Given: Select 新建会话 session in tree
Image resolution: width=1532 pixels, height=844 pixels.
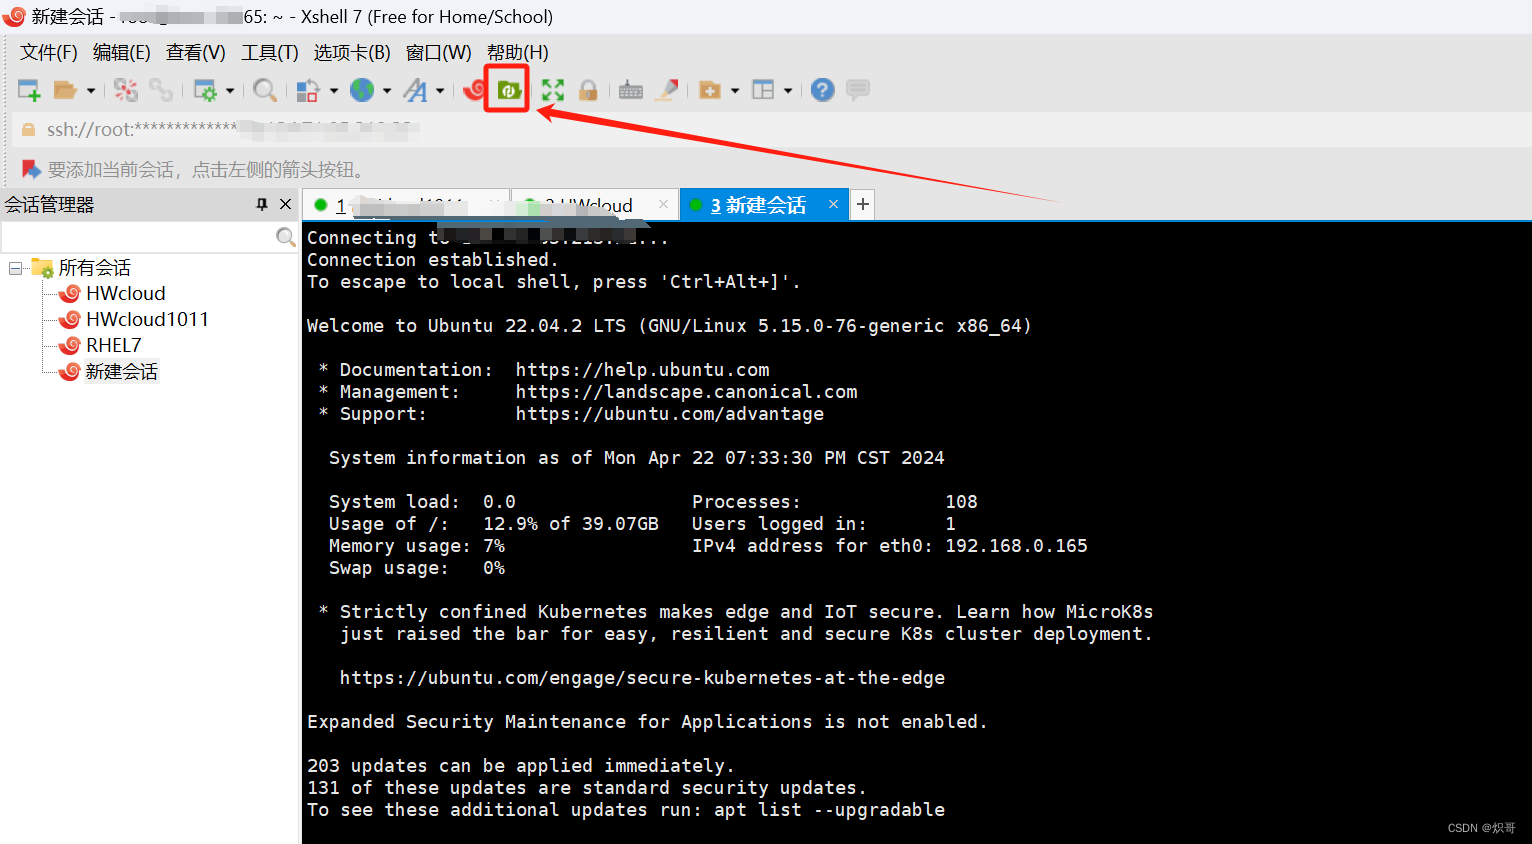Looking at the screenshot, I should 121,371.
